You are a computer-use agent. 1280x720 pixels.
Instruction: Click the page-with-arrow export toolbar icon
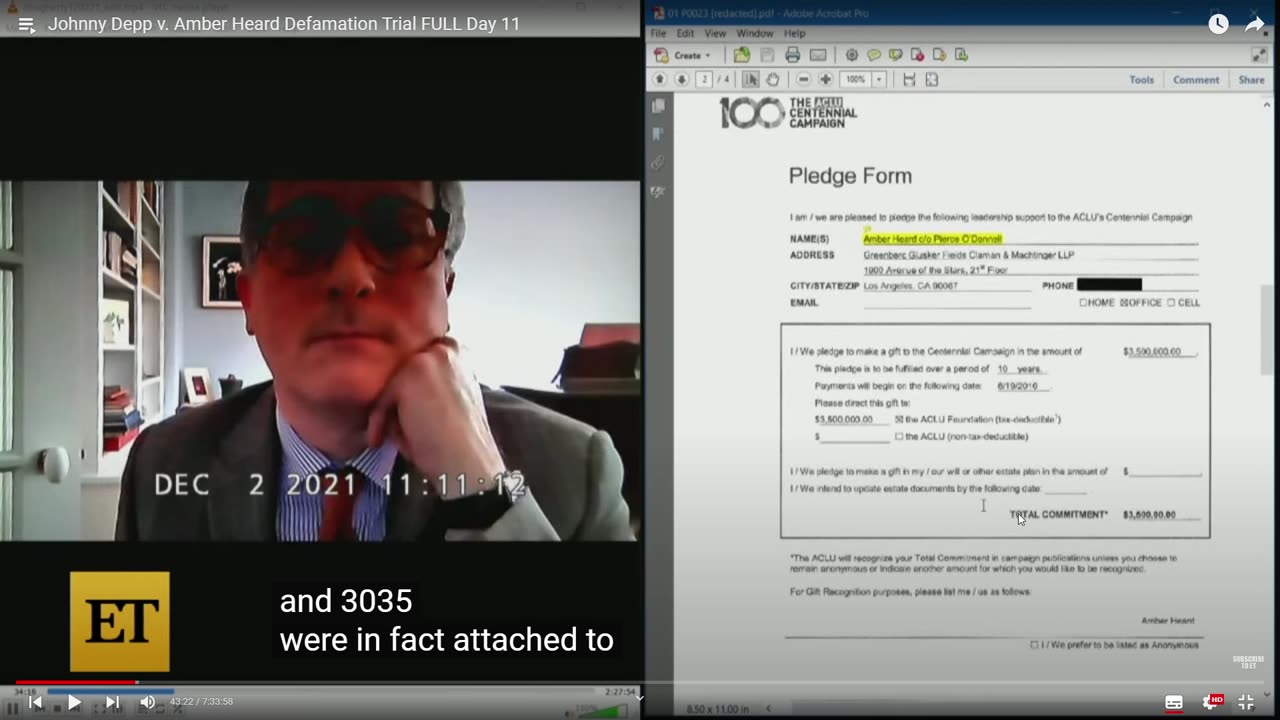click(939, 55)
